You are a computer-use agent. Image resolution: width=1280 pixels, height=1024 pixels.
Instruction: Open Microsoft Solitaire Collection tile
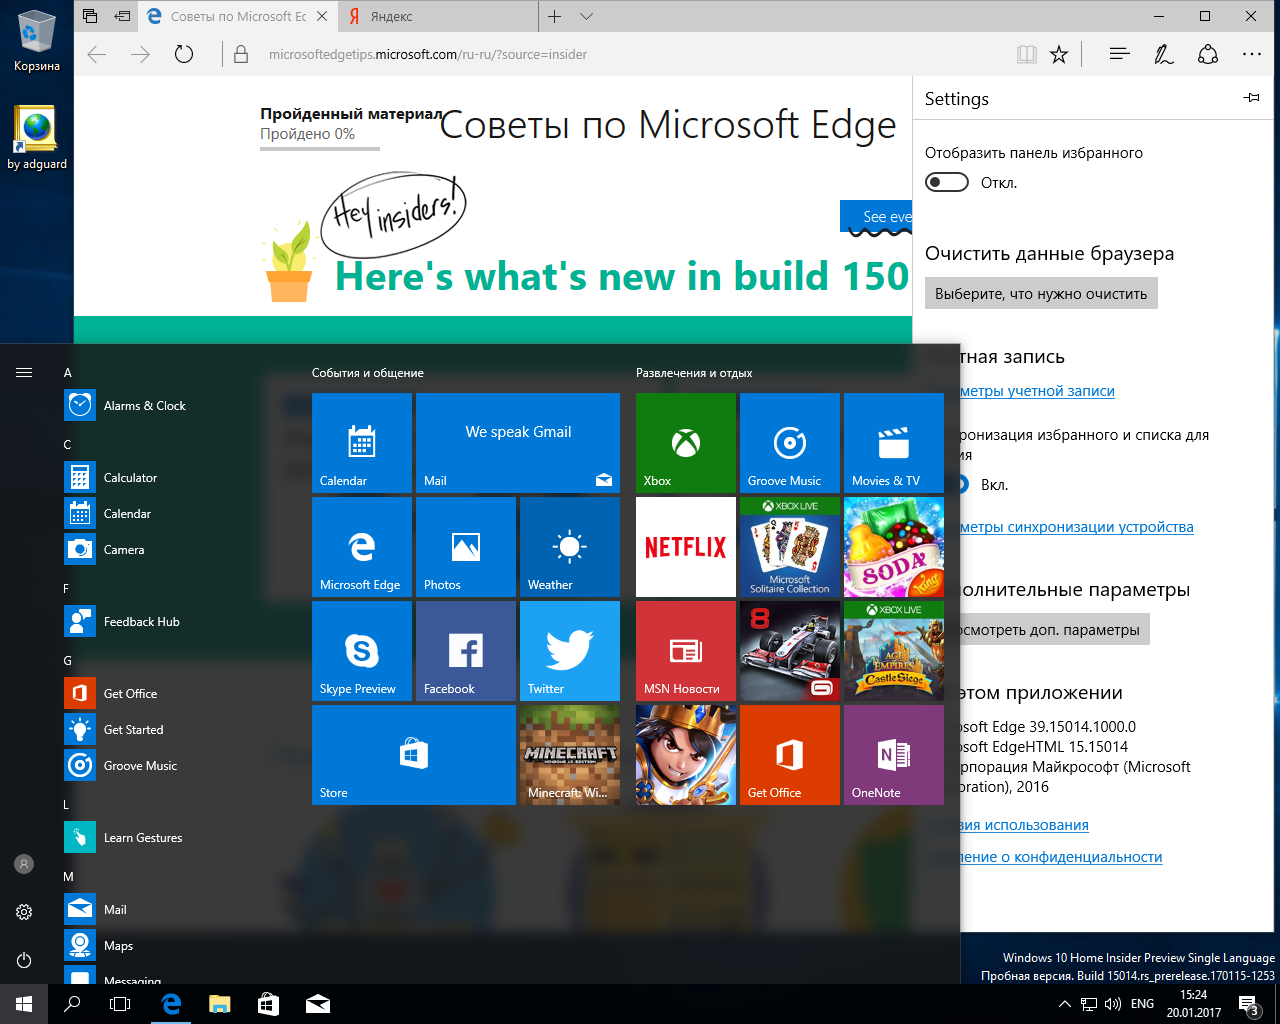[790, 547]
